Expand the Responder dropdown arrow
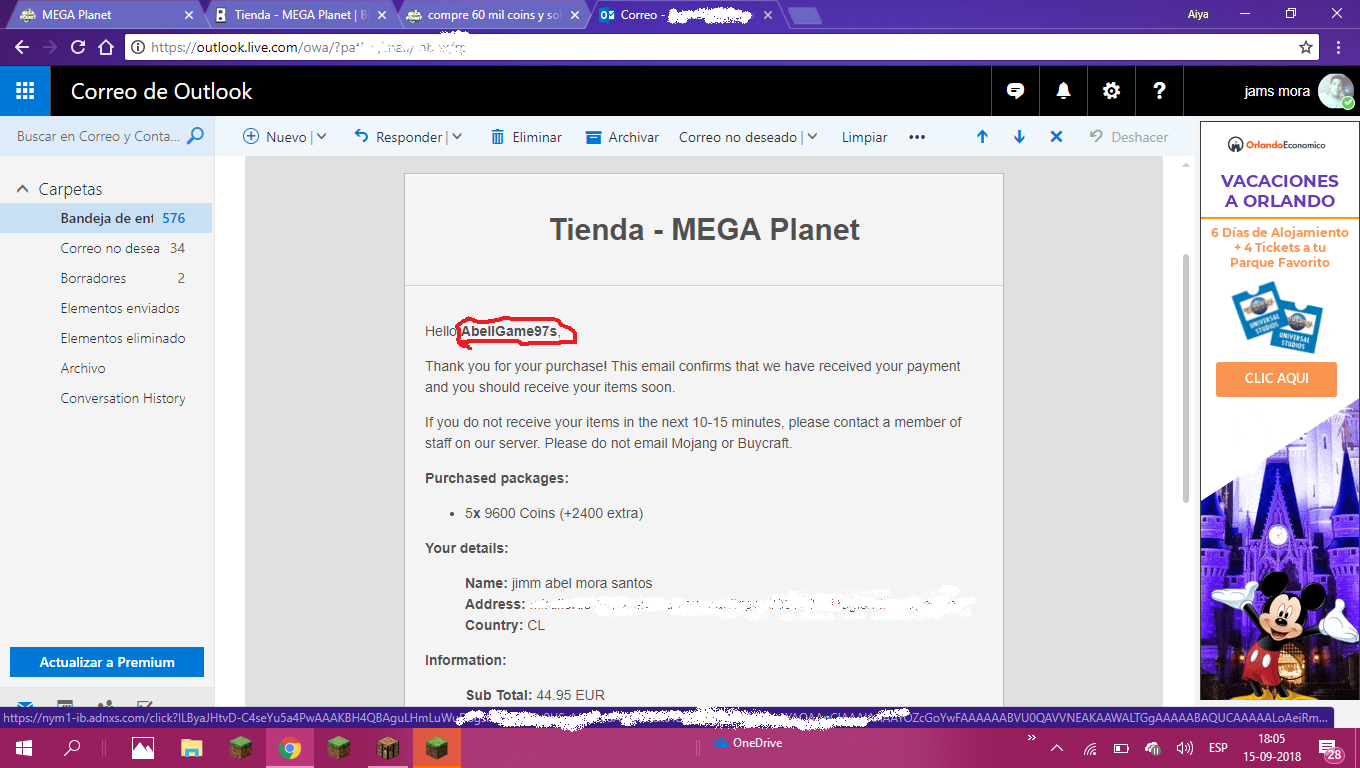Image resolution: width=1360 pixels, height=768 pixels. tap(457, 137)
